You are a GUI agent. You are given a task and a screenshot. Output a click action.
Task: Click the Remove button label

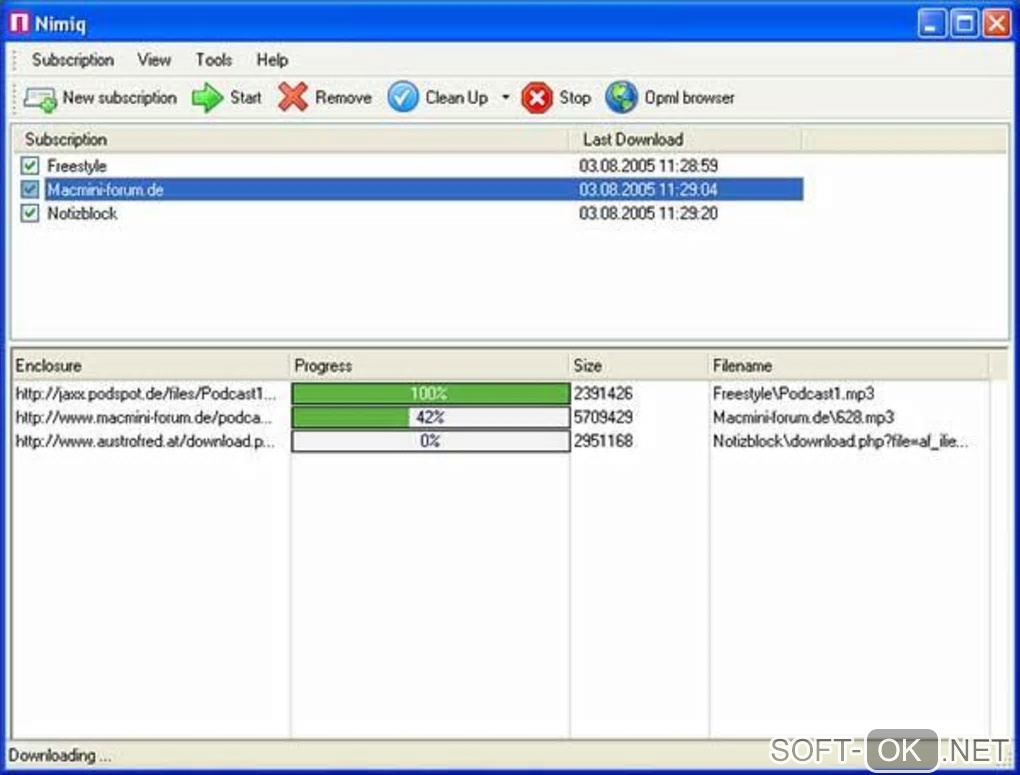pos(343,98)
